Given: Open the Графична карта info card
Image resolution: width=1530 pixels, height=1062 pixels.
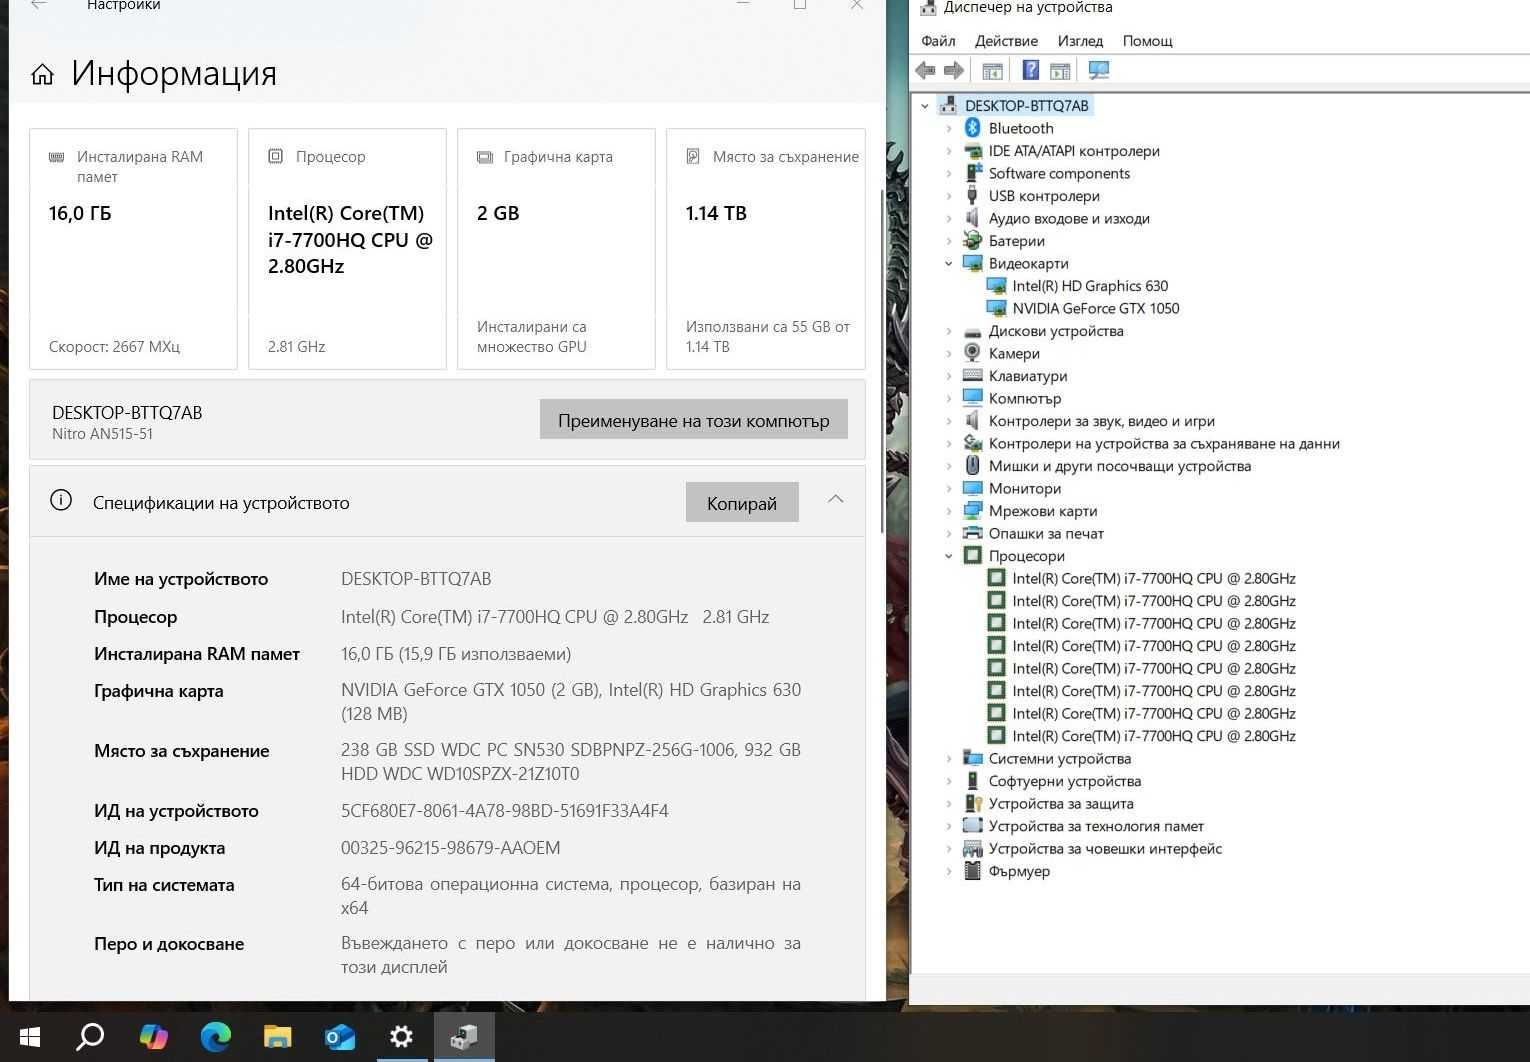Looking at the screenshot, I should (556, 249).
